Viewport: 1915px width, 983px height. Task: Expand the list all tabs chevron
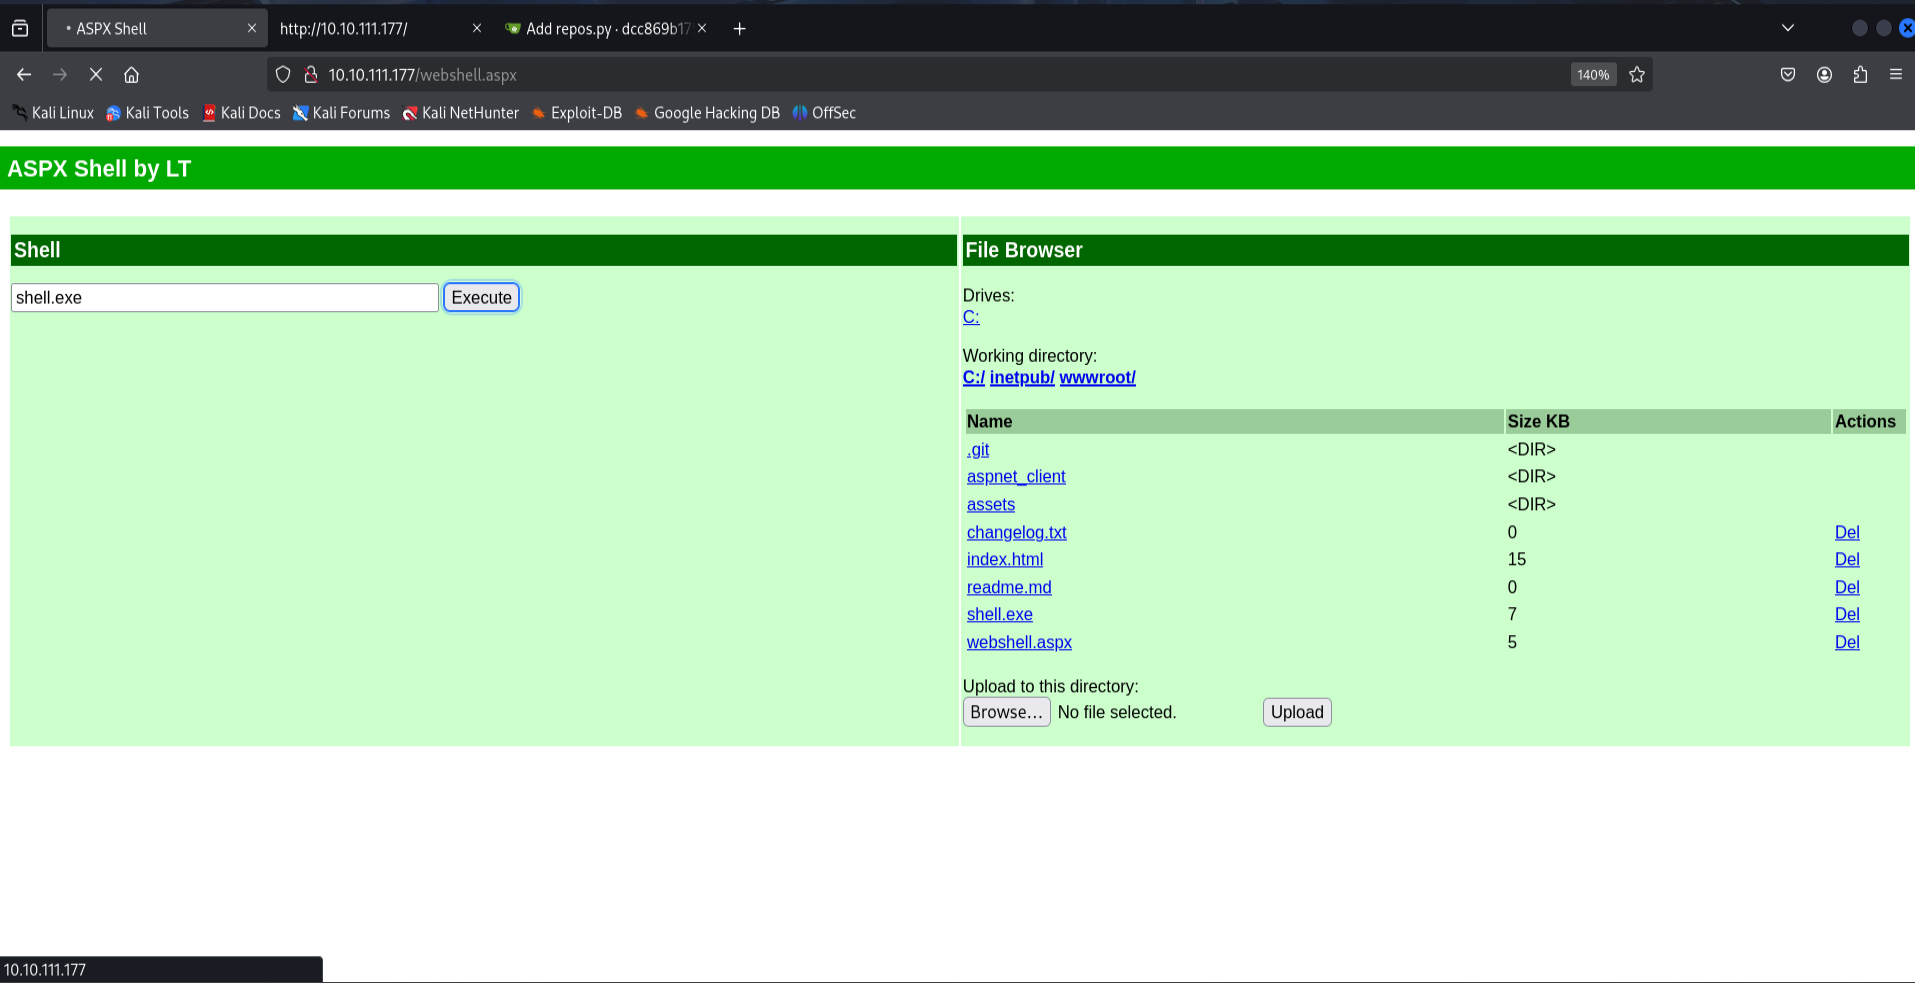click(x=1788, y=29)
